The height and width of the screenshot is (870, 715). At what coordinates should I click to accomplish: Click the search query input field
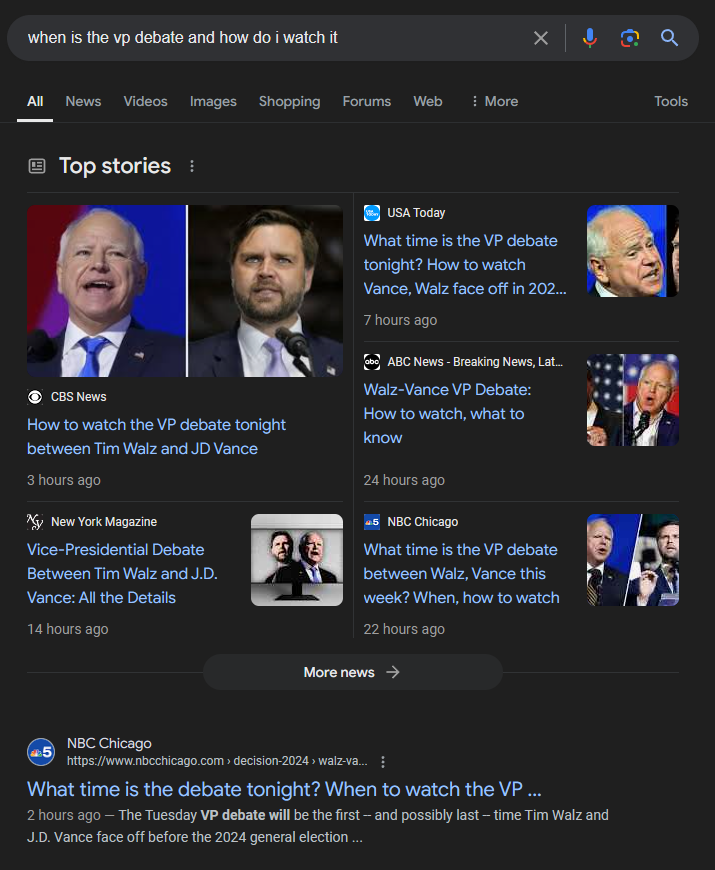coord(272,38)
